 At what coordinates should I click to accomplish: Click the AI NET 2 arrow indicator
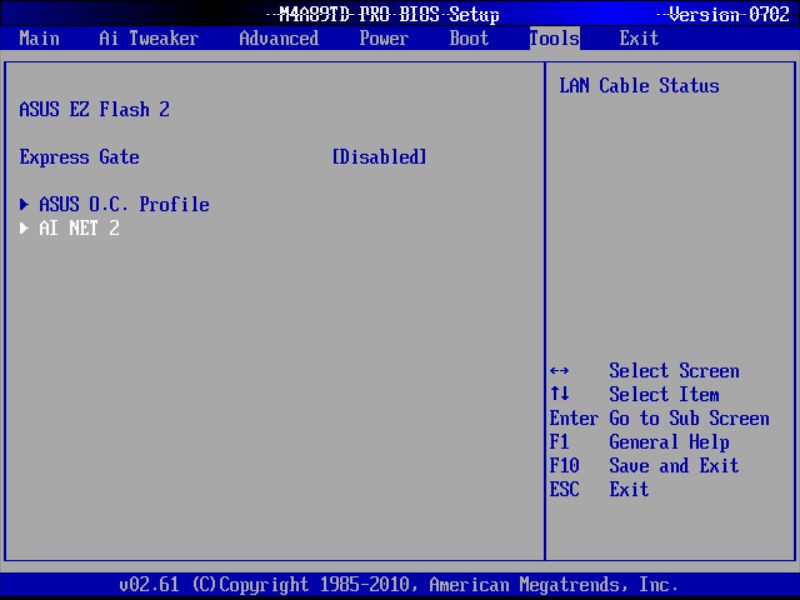point(24,227)
